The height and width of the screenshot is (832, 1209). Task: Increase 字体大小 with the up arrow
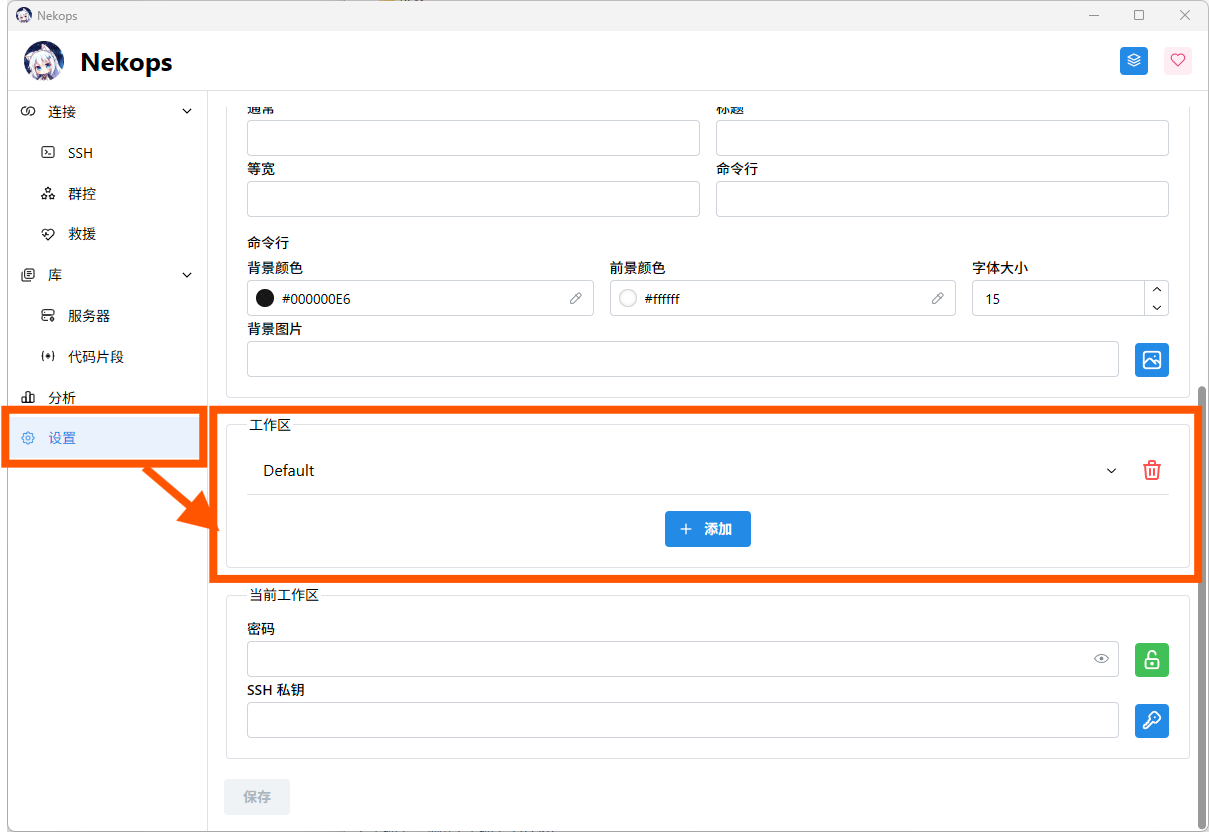pos(1156,289)
